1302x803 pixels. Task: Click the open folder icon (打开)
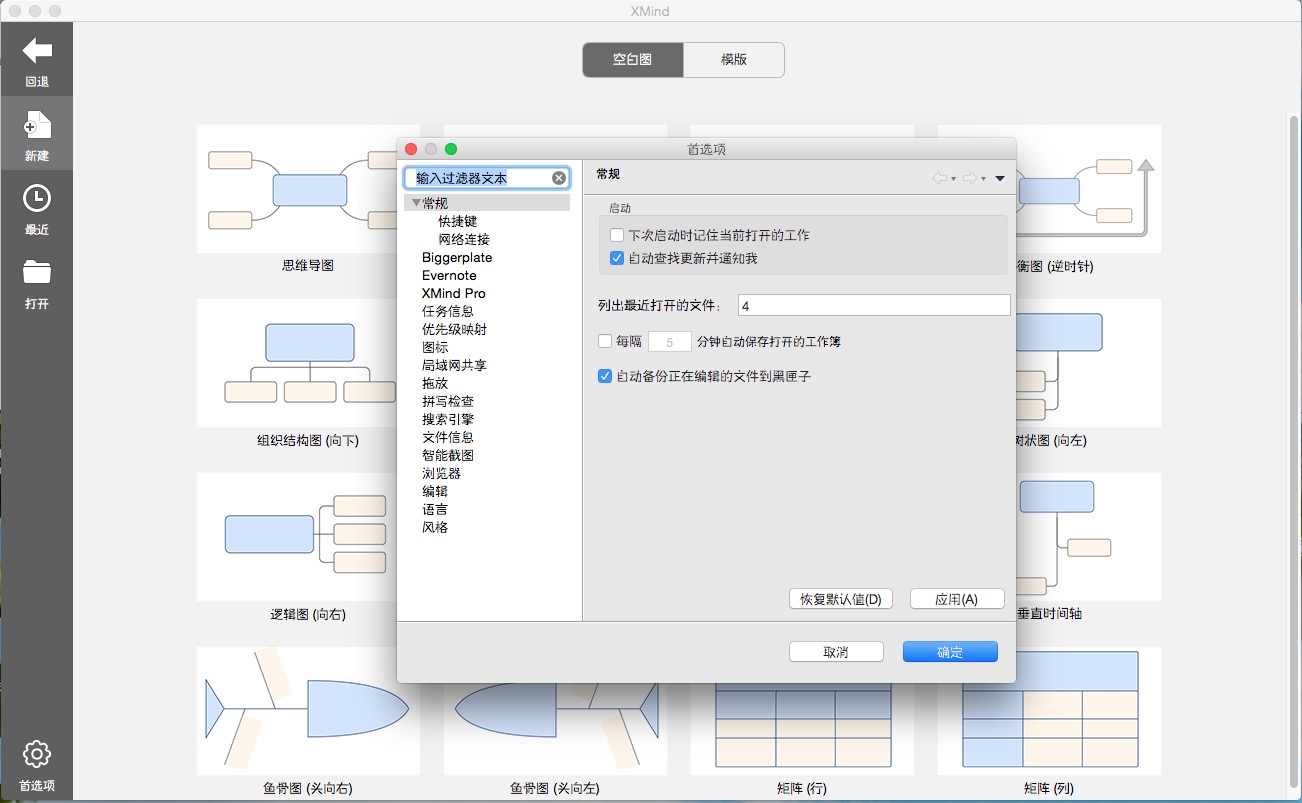[37, 272]
